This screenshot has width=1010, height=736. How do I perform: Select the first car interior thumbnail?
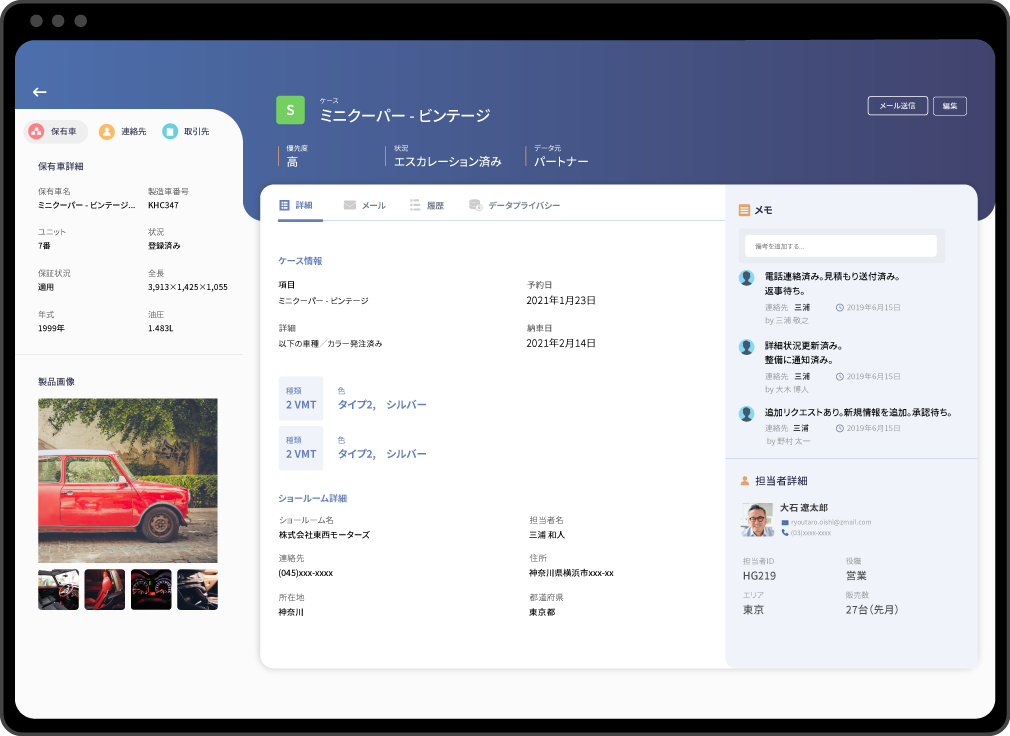(x=58, y=589)
